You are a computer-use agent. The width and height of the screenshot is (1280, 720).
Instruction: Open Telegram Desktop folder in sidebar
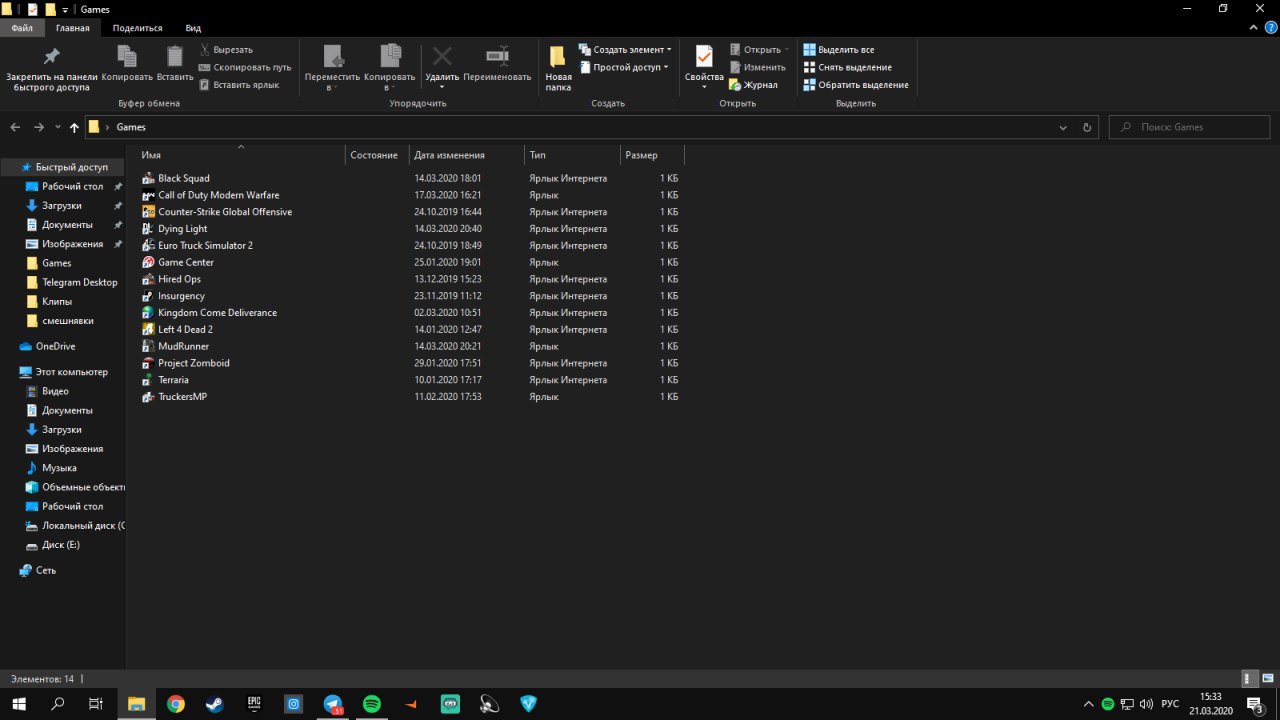[80, 282]
